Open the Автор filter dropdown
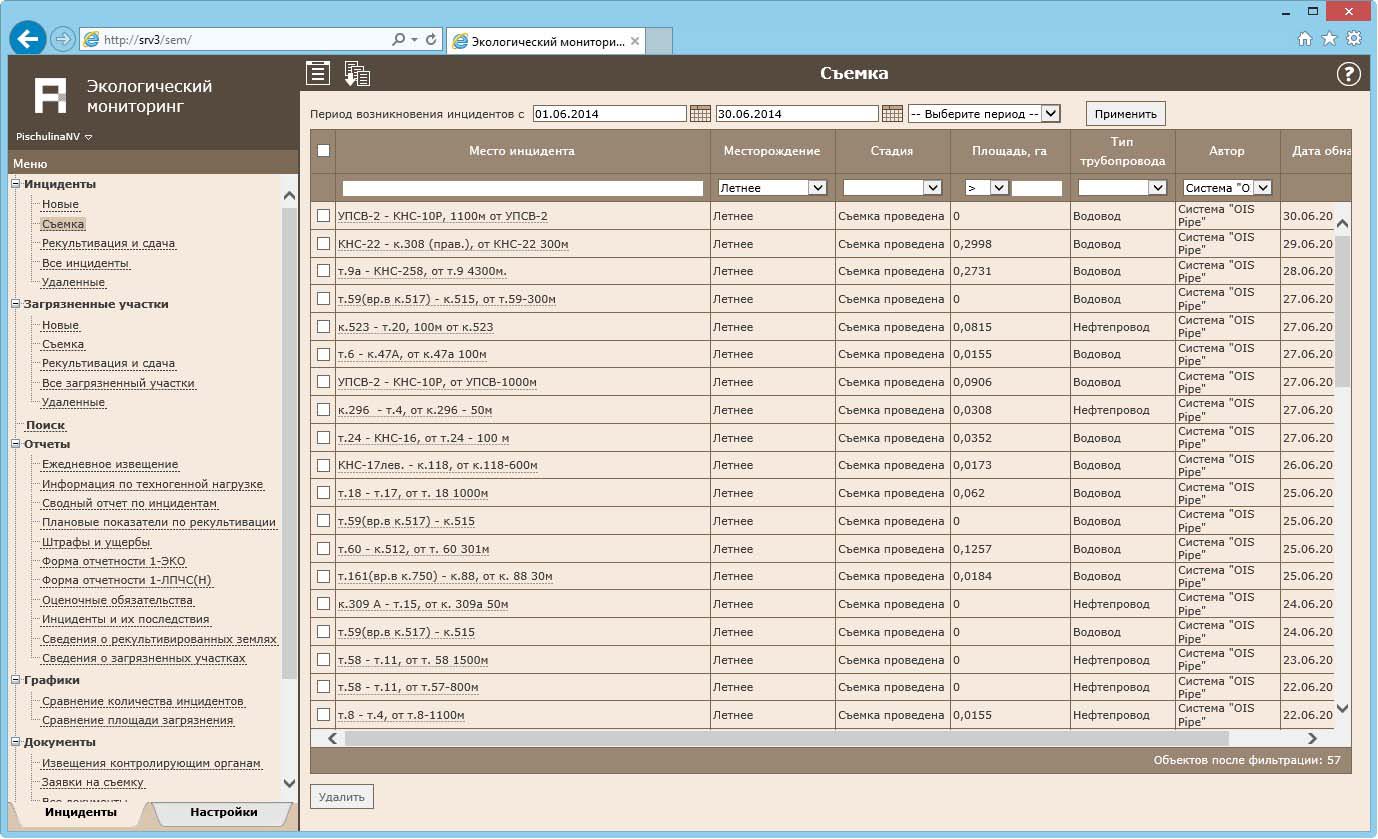 pos(1227,188)
